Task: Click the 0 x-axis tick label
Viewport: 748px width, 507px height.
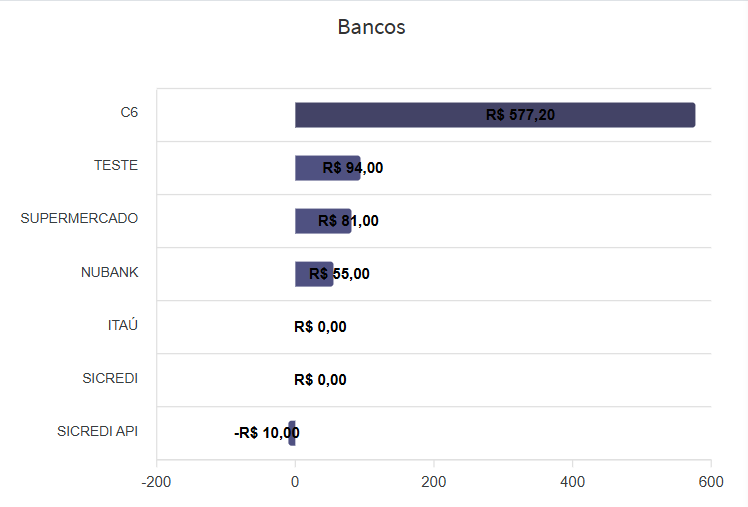Action: tap(295, 482)
